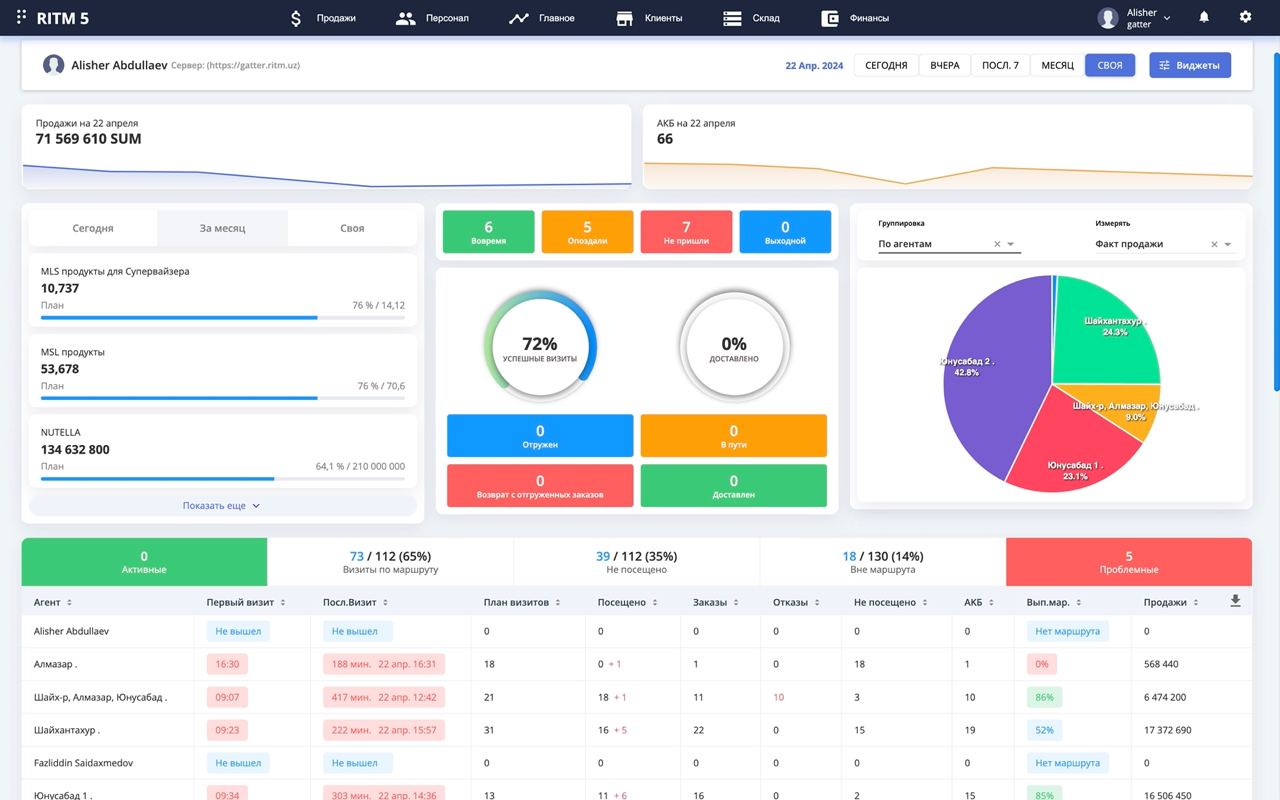Clear the Факт продажи measure selection

1214,244
